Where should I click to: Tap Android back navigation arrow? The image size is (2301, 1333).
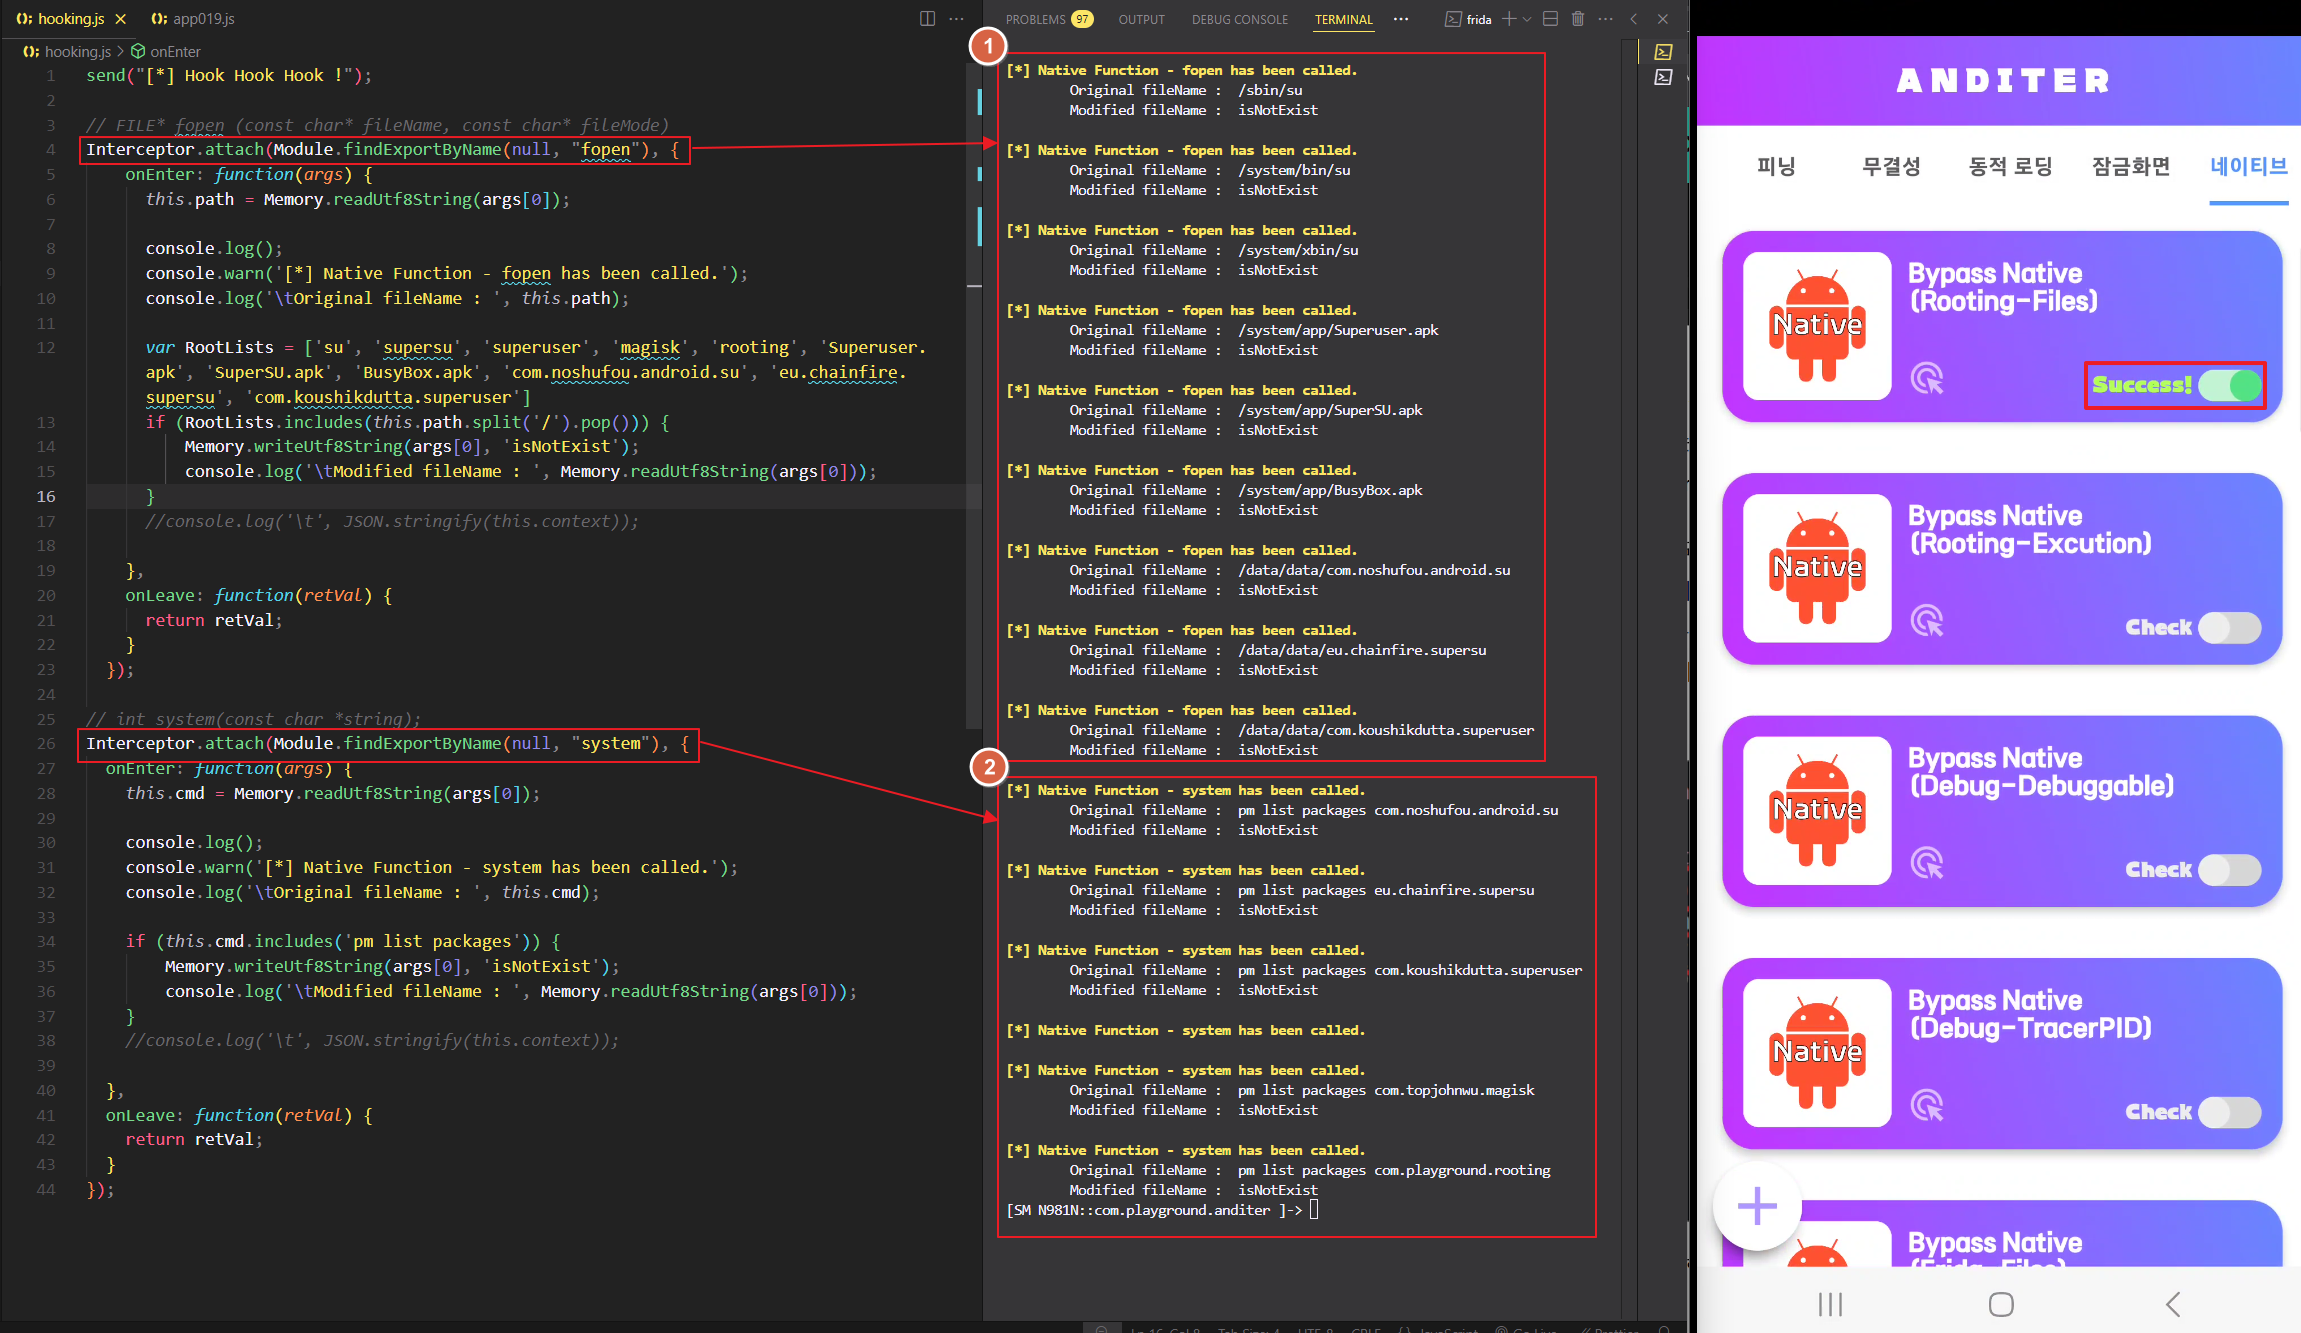click(2173, 1304)
